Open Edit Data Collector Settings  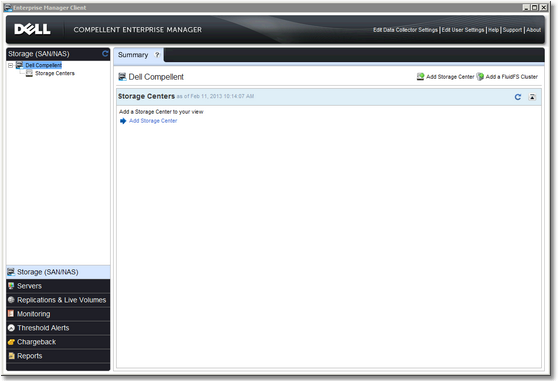pyautogui.click(x=405, y=30)
